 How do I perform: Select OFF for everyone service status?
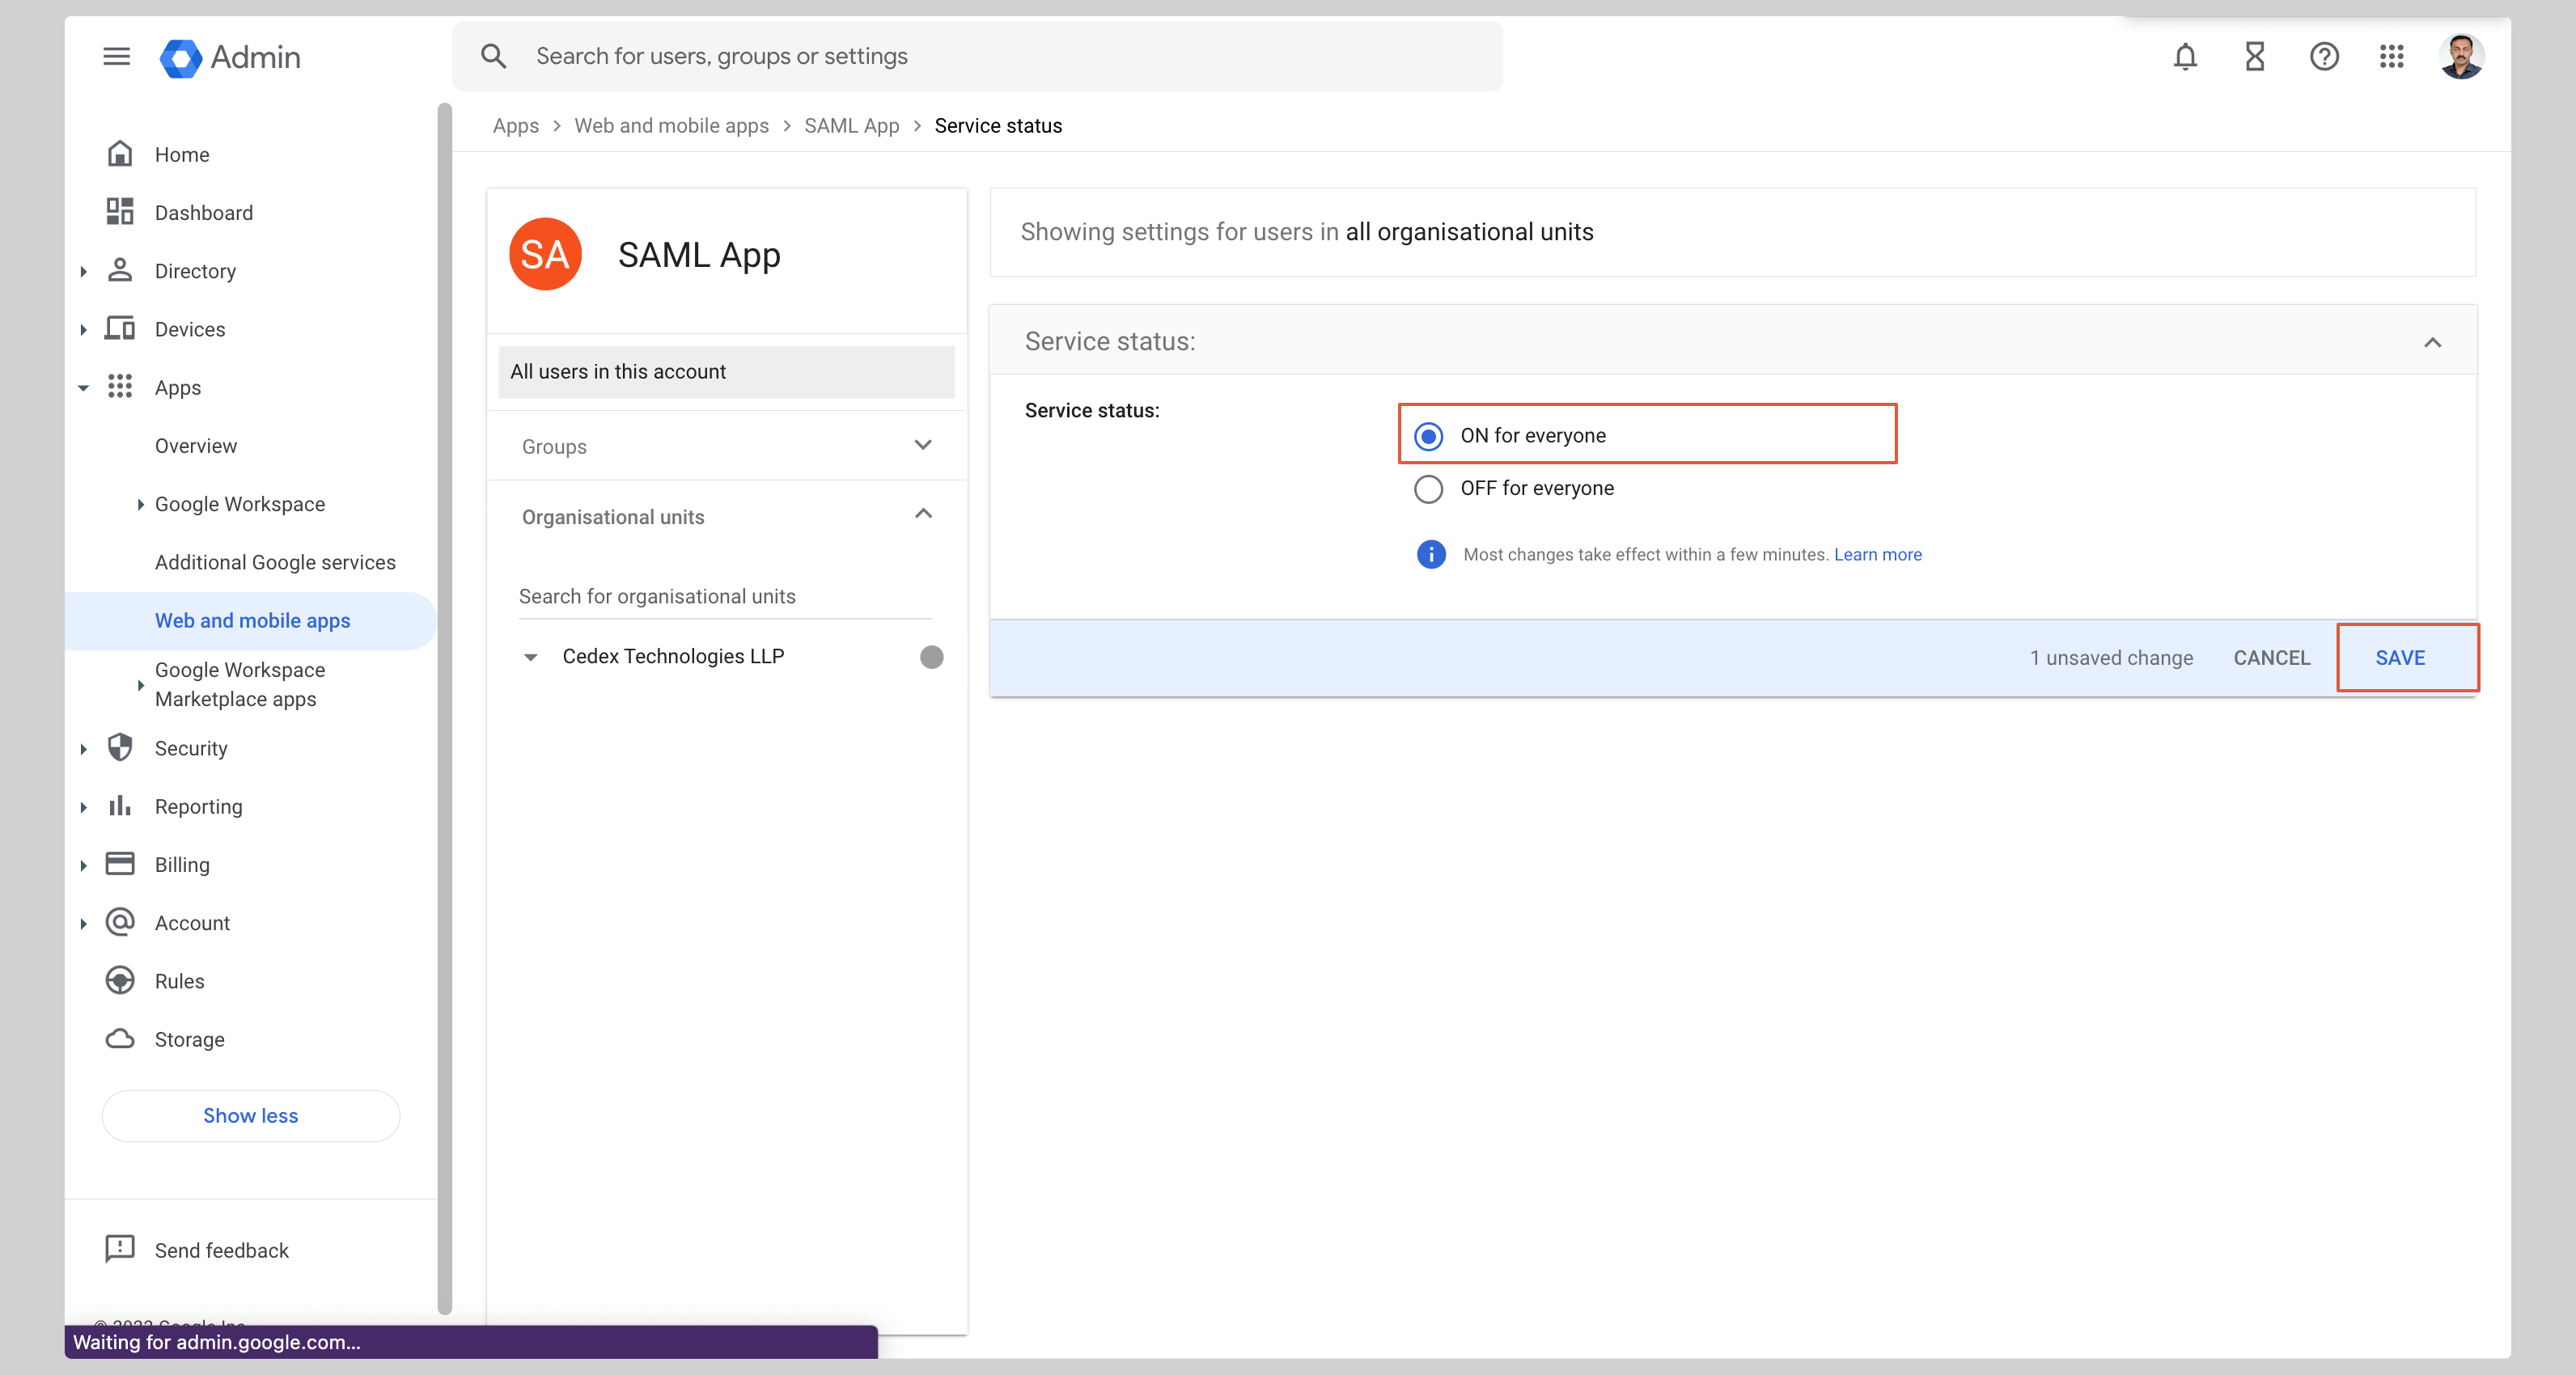(x=1429, y=489)
